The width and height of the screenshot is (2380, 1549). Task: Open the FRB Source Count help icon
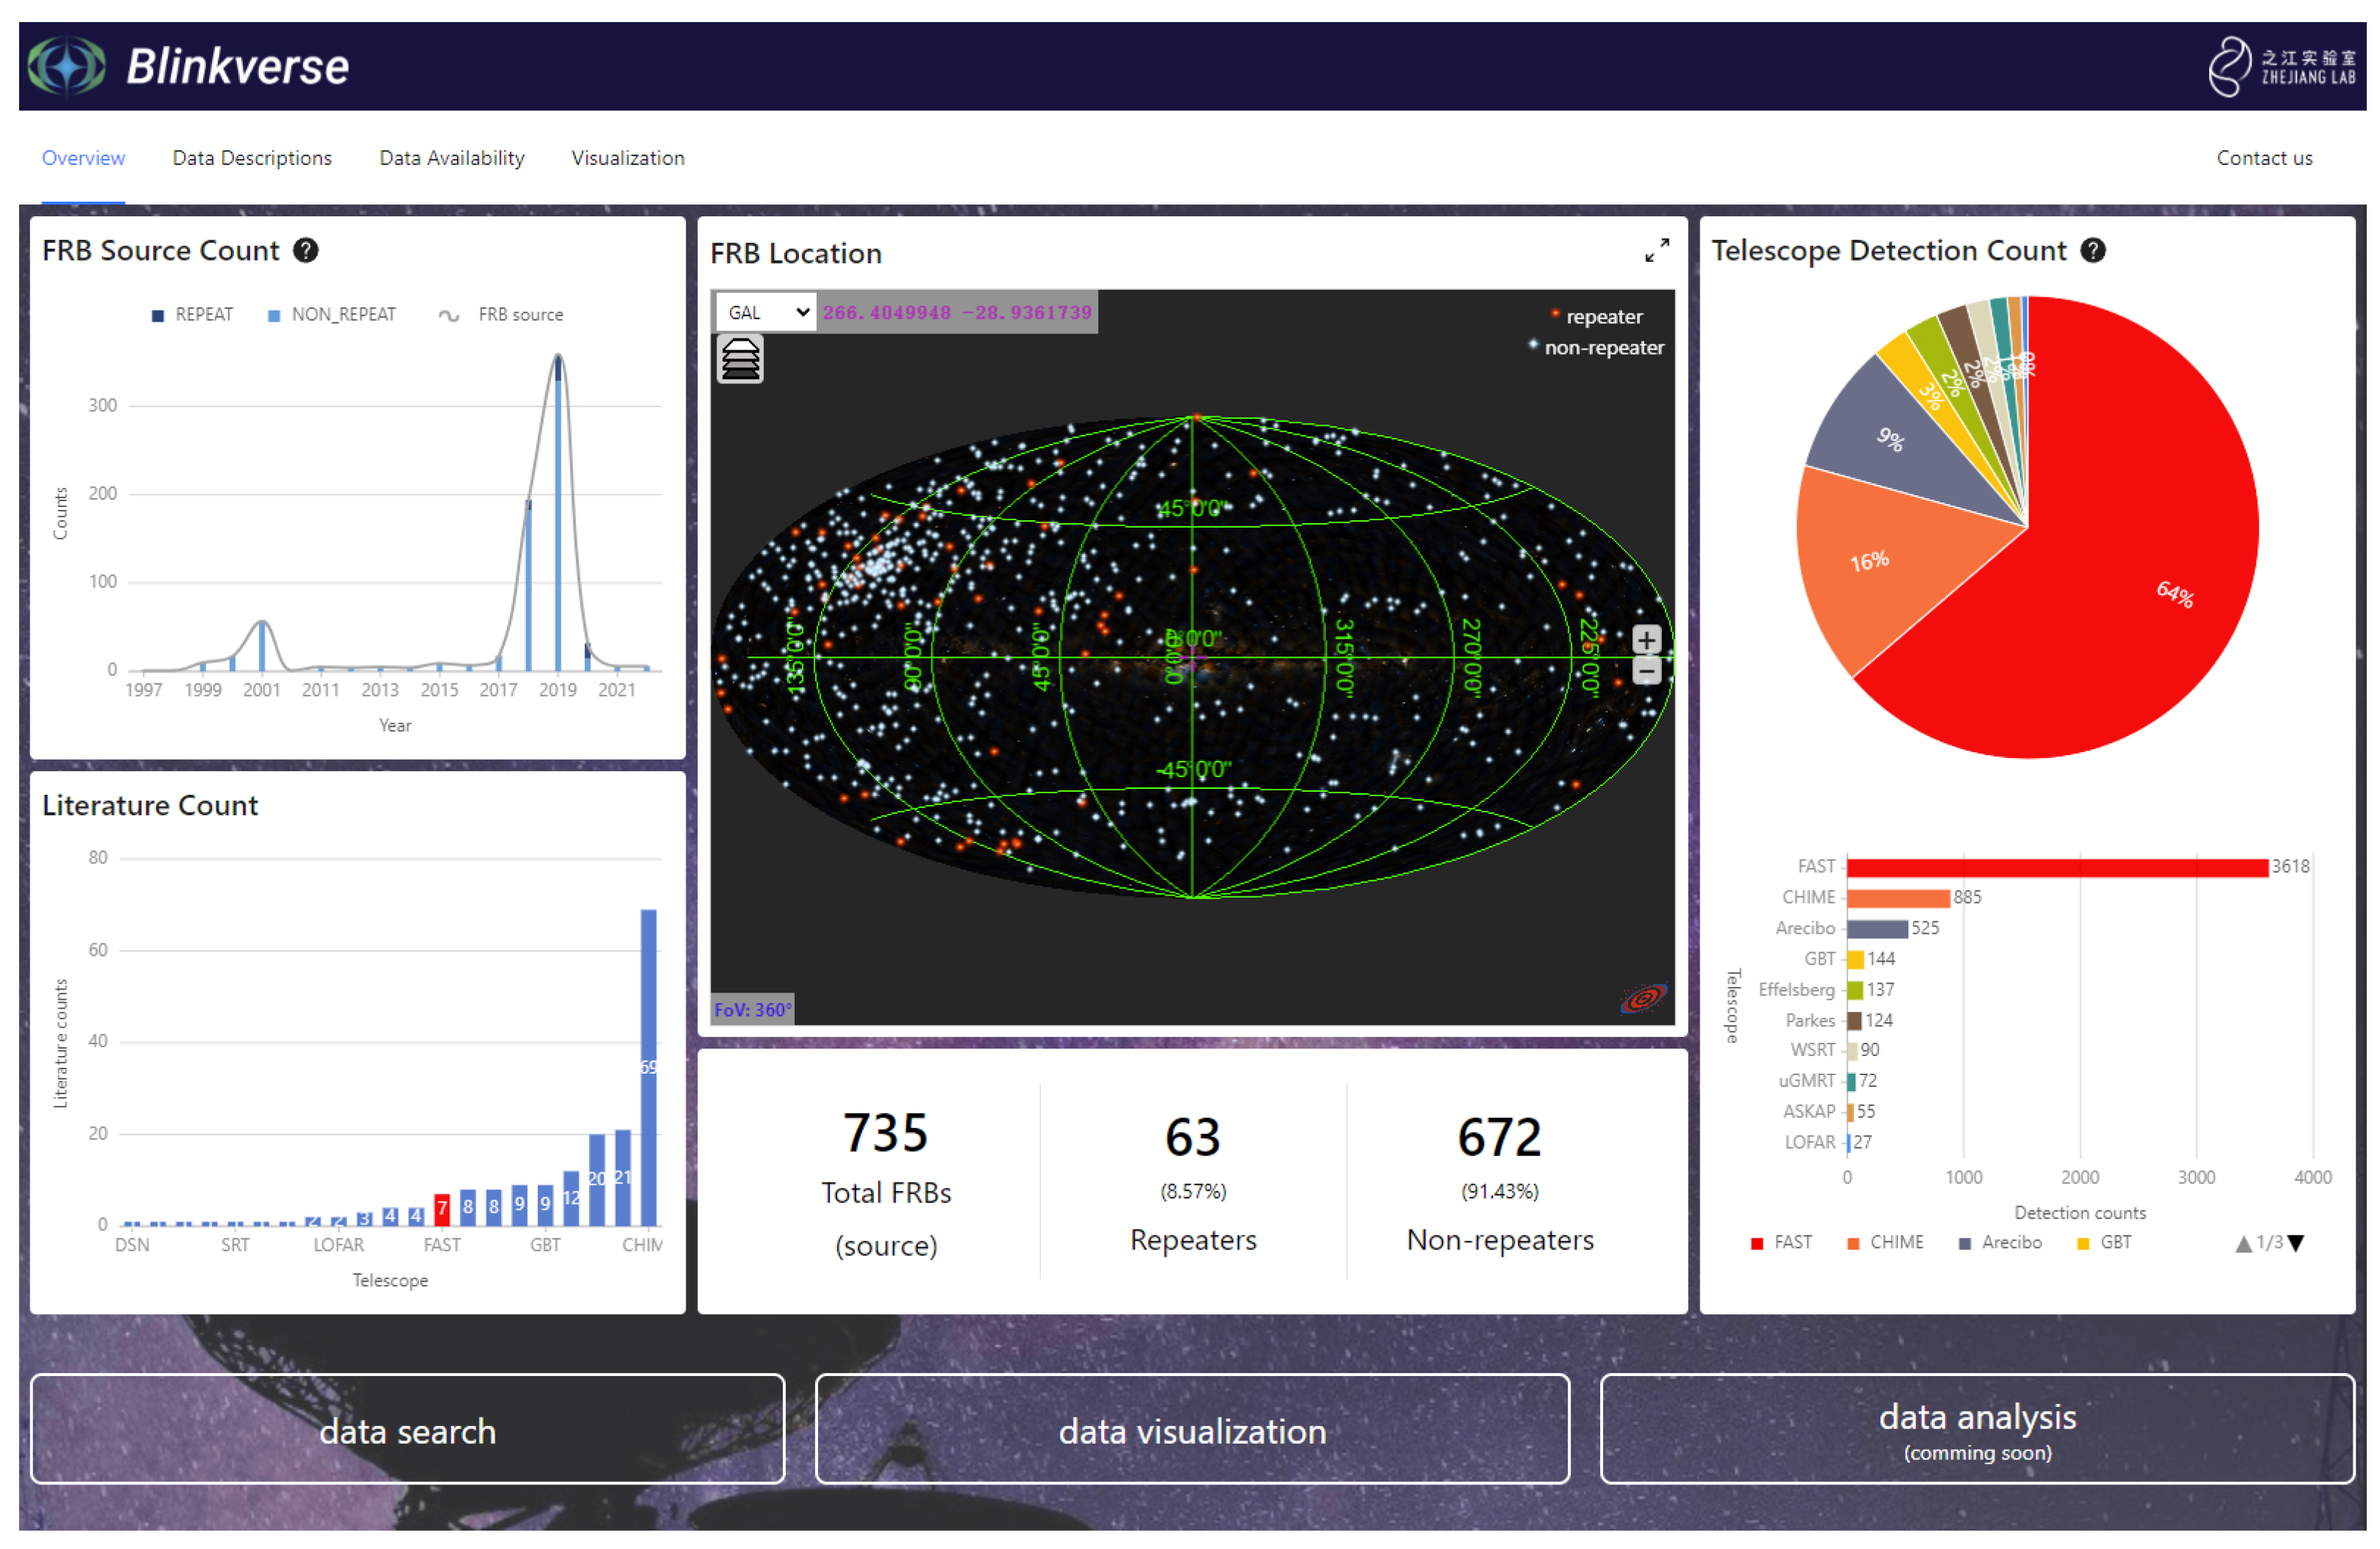(306, 250)
